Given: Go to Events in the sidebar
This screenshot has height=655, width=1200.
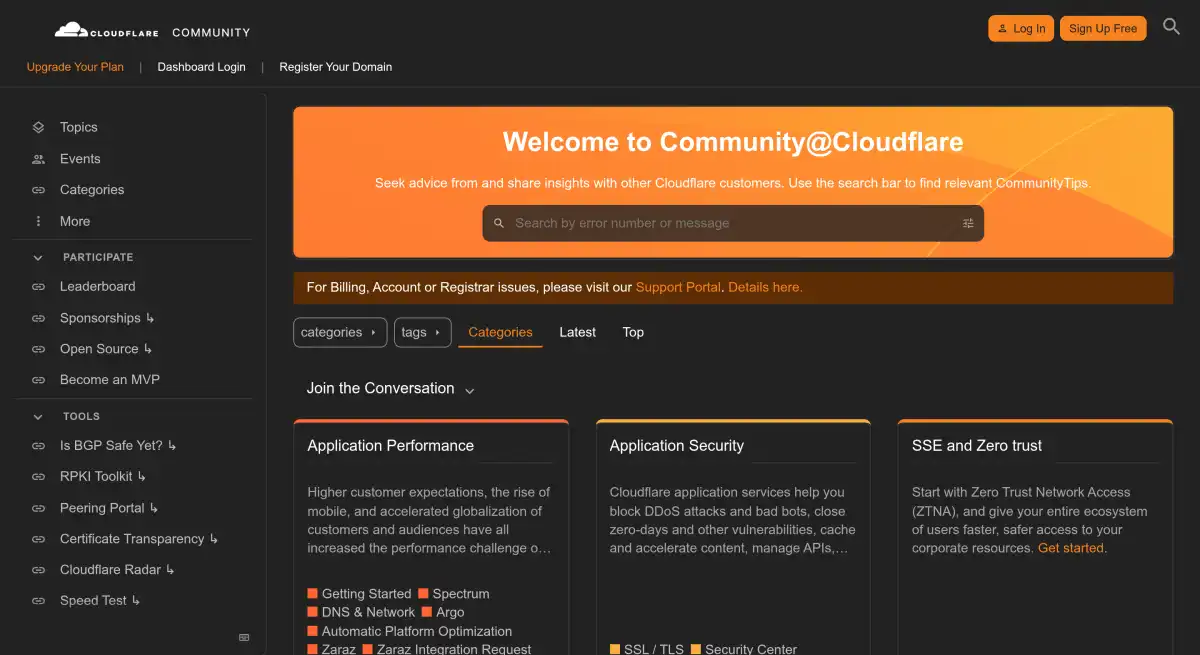Looking at the screenshot, I should [80, 159].
